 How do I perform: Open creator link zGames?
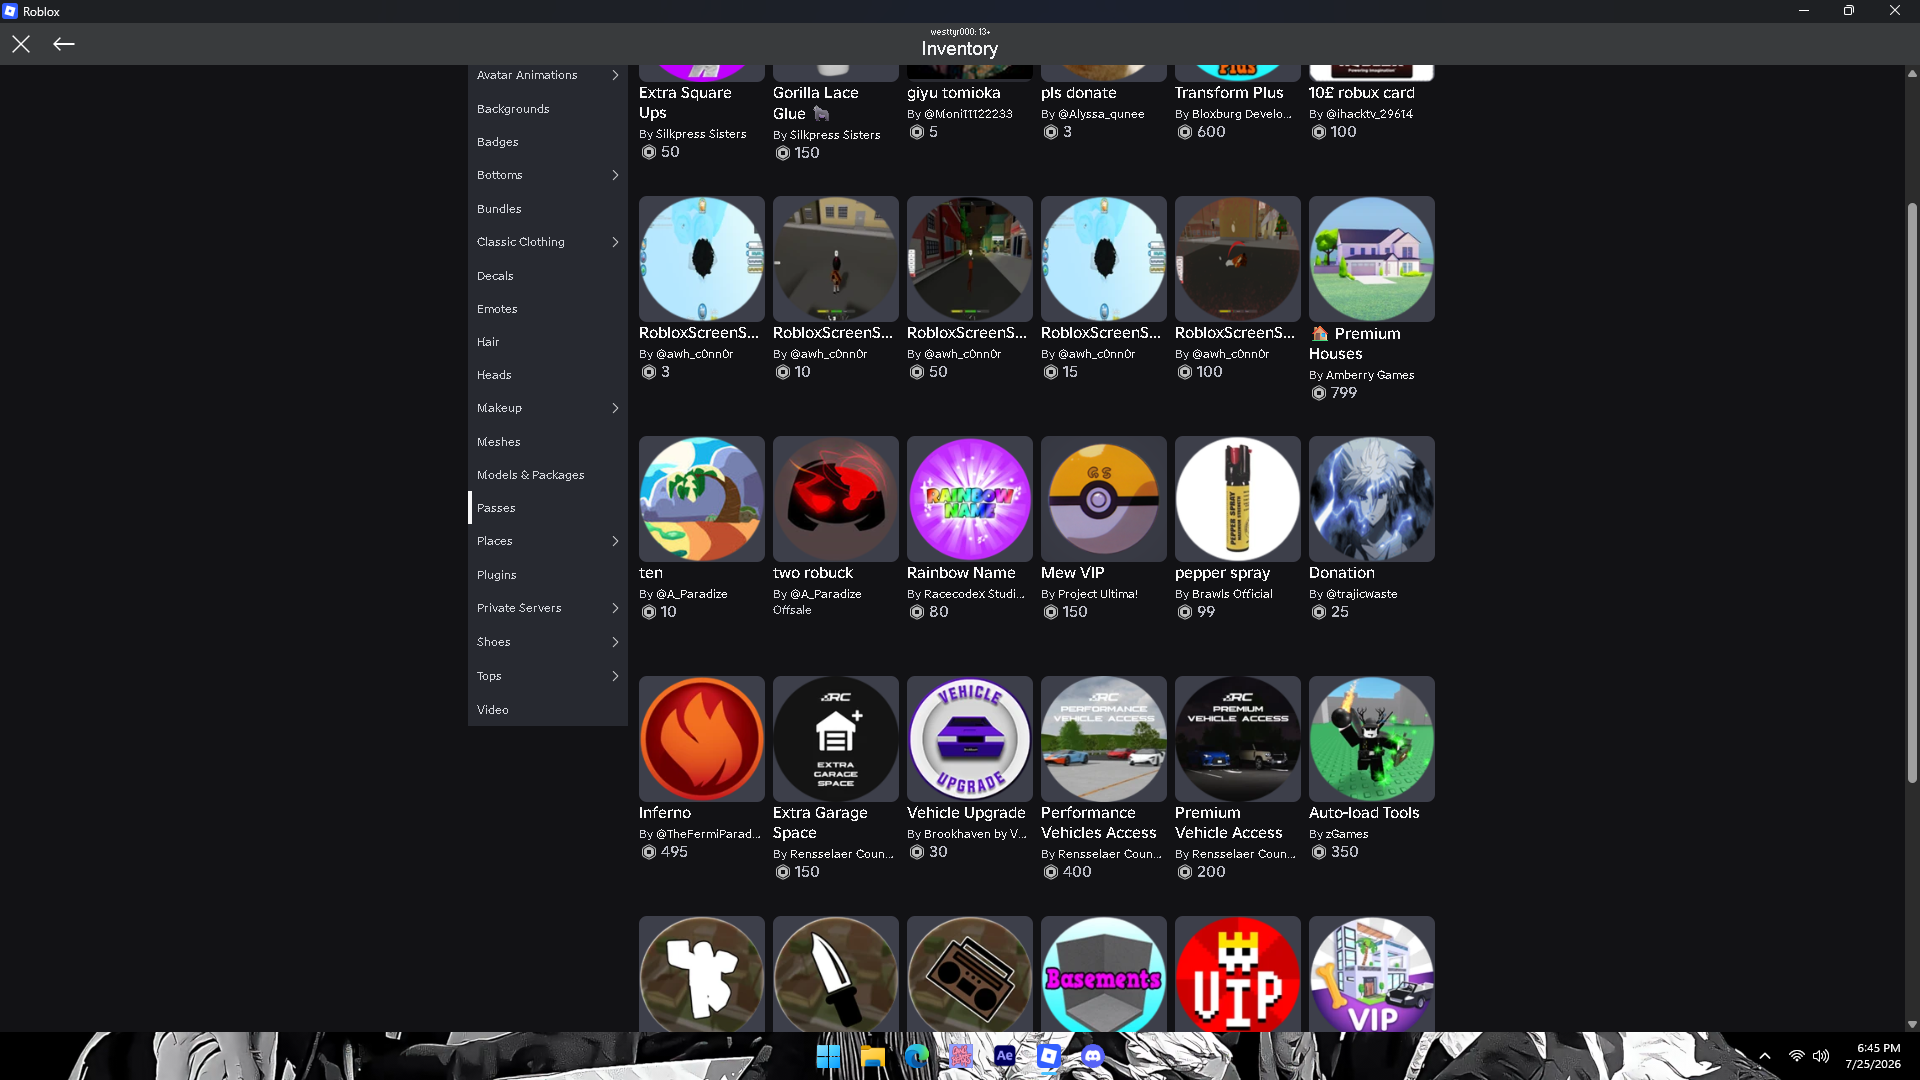(1347, 834)
